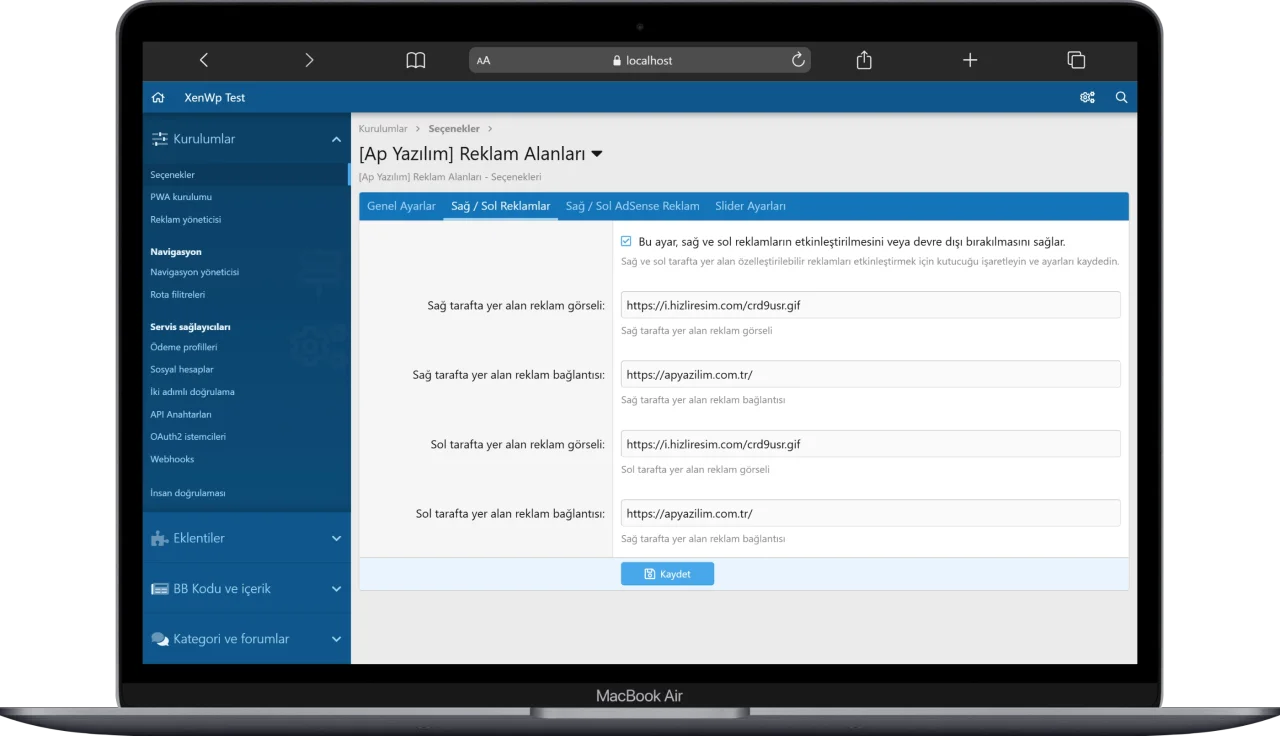Expand the Eklentiler section chevron

click(x=336, y=538)
